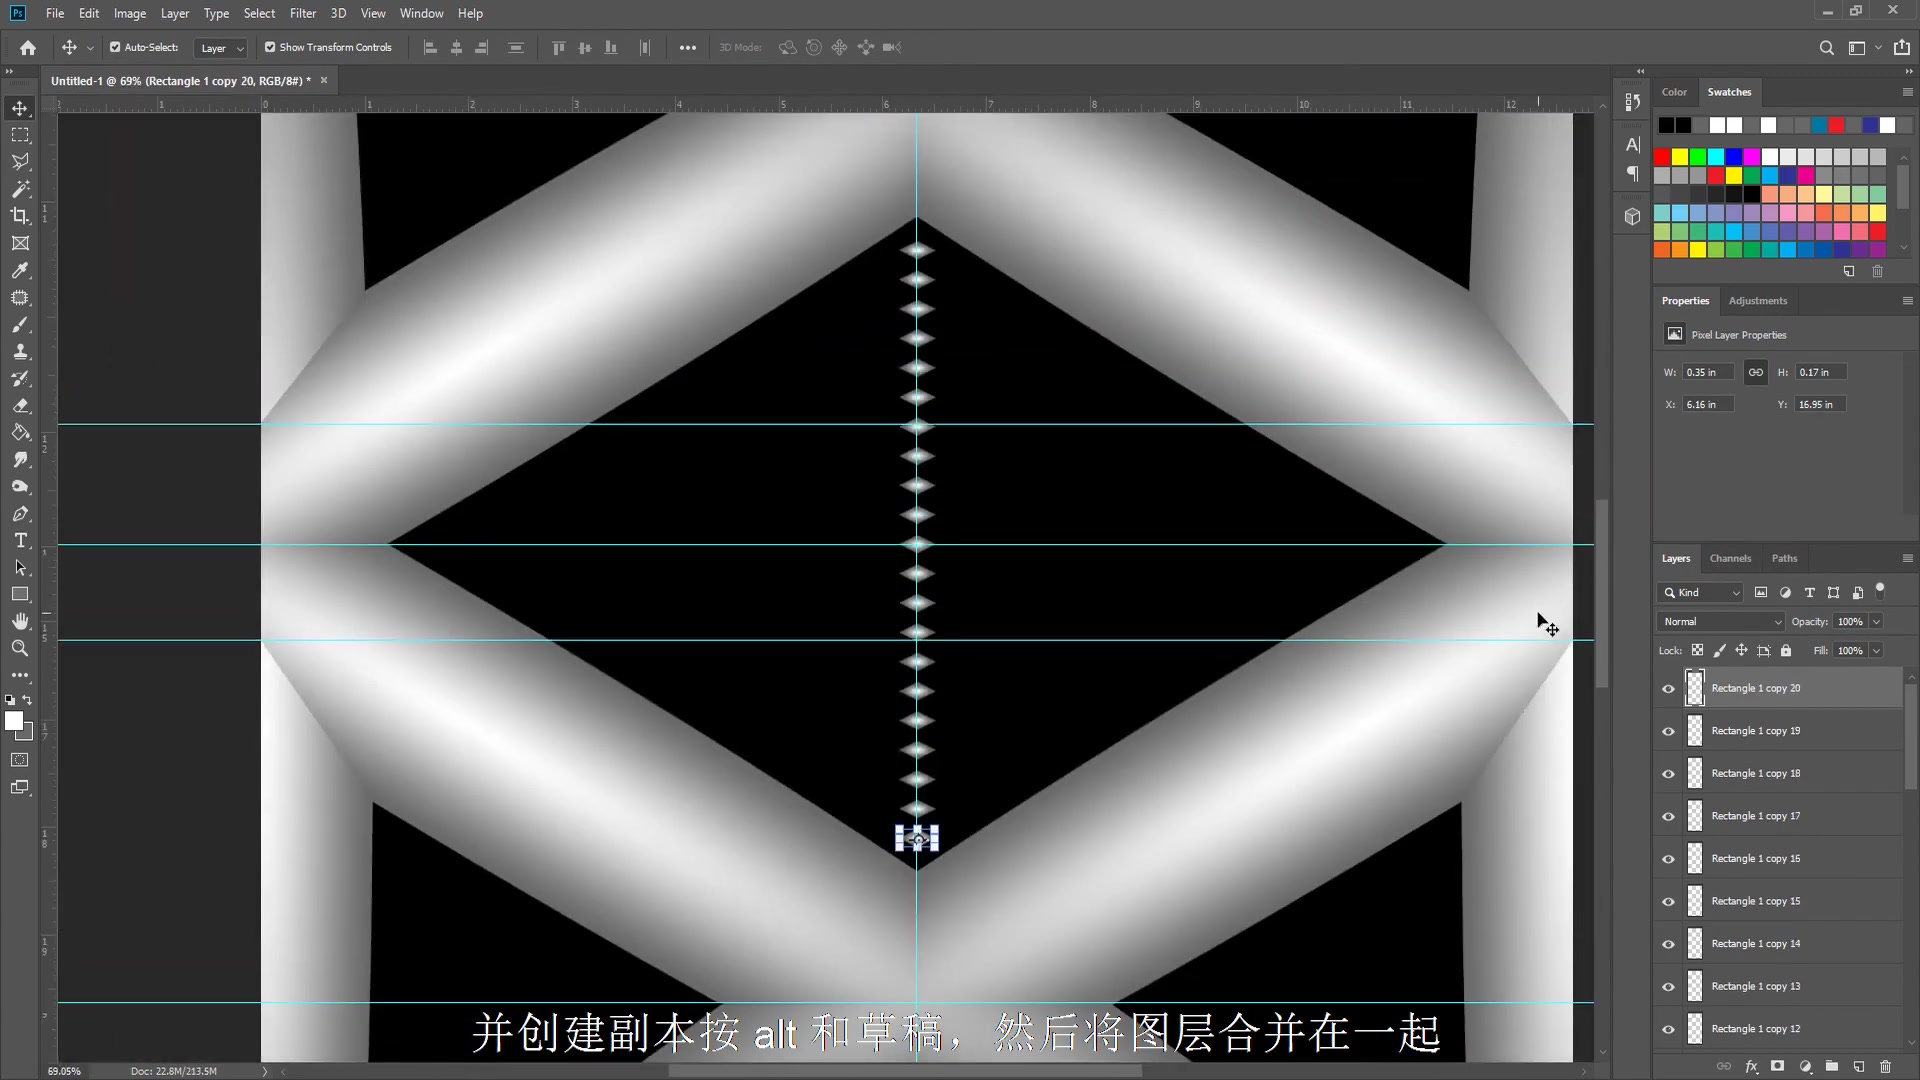Select the Horizontal Type tool
The image size is (1920, 1080).
[20, 540]
